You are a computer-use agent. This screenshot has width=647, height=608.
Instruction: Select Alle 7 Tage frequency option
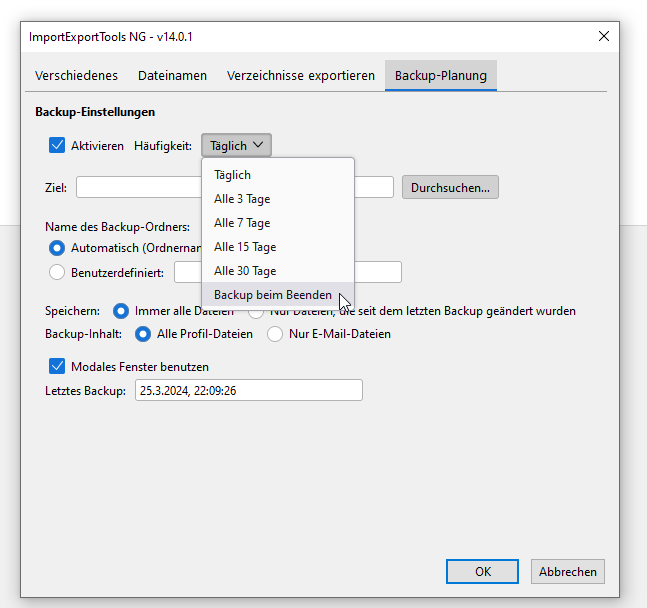278,223
